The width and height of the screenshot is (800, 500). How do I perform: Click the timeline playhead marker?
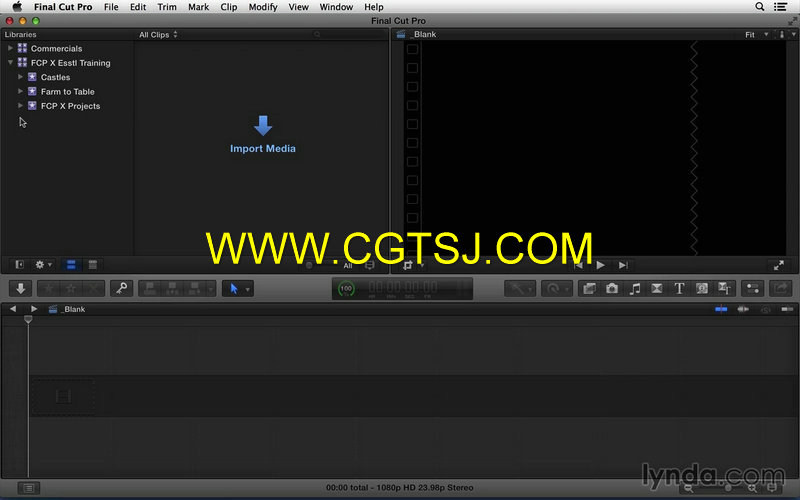point(28,319)
